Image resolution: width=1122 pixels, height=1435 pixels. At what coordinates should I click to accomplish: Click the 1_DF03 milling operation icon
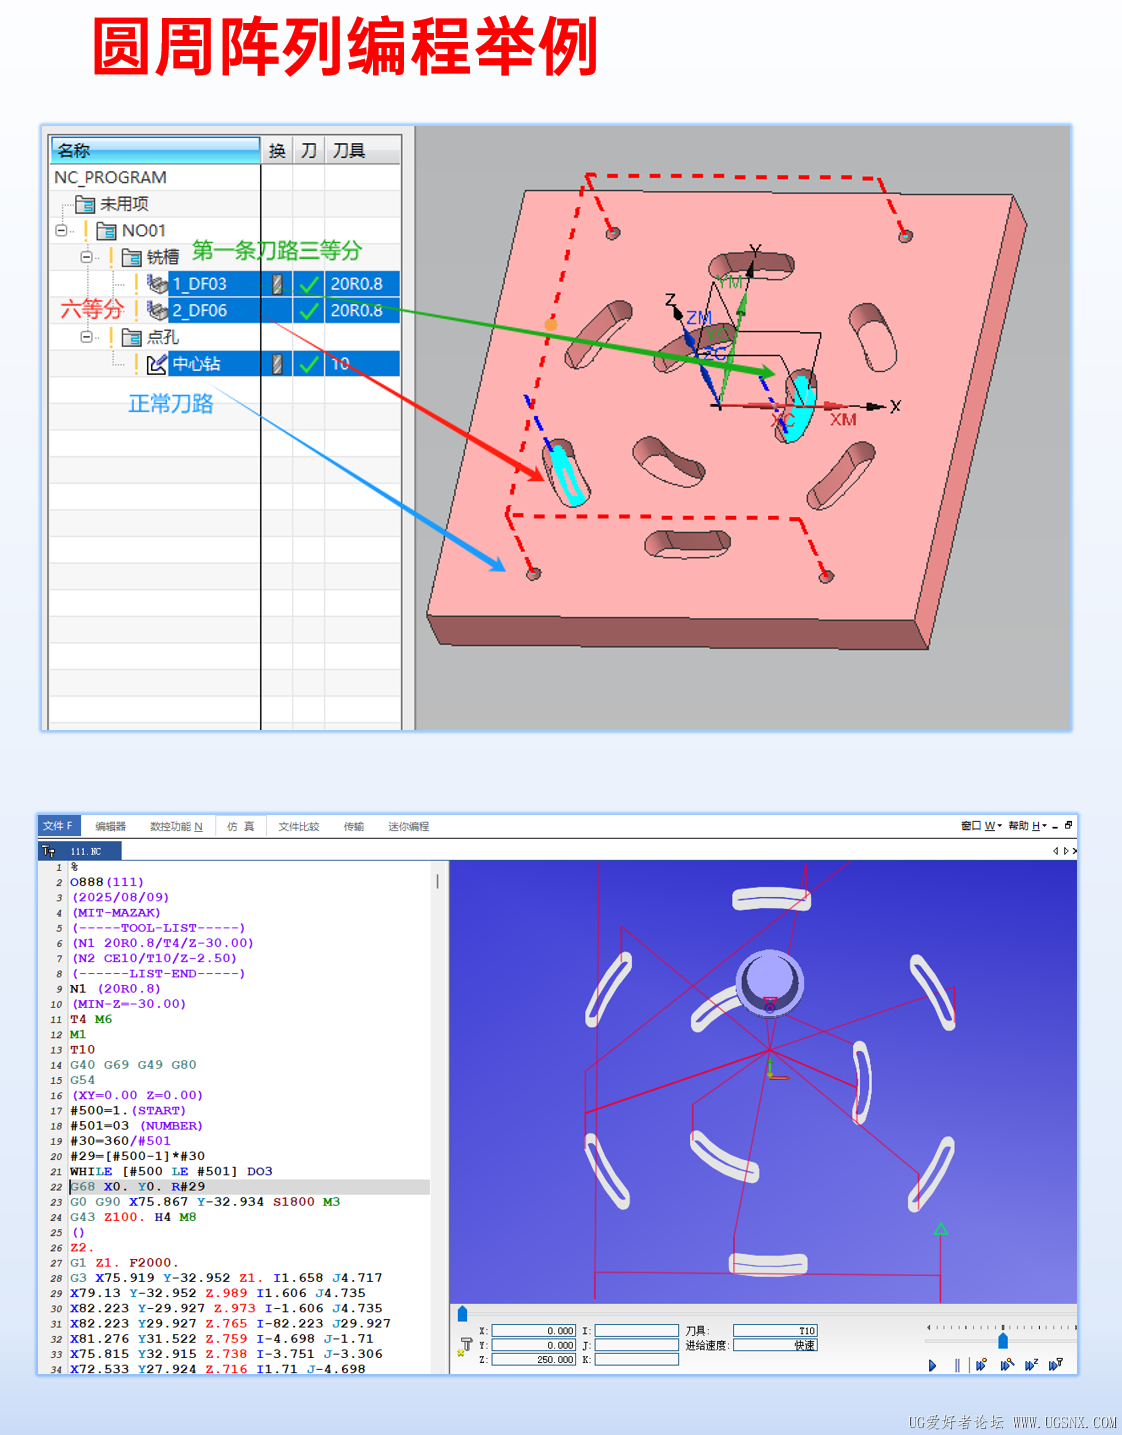(x=157, y=284)
